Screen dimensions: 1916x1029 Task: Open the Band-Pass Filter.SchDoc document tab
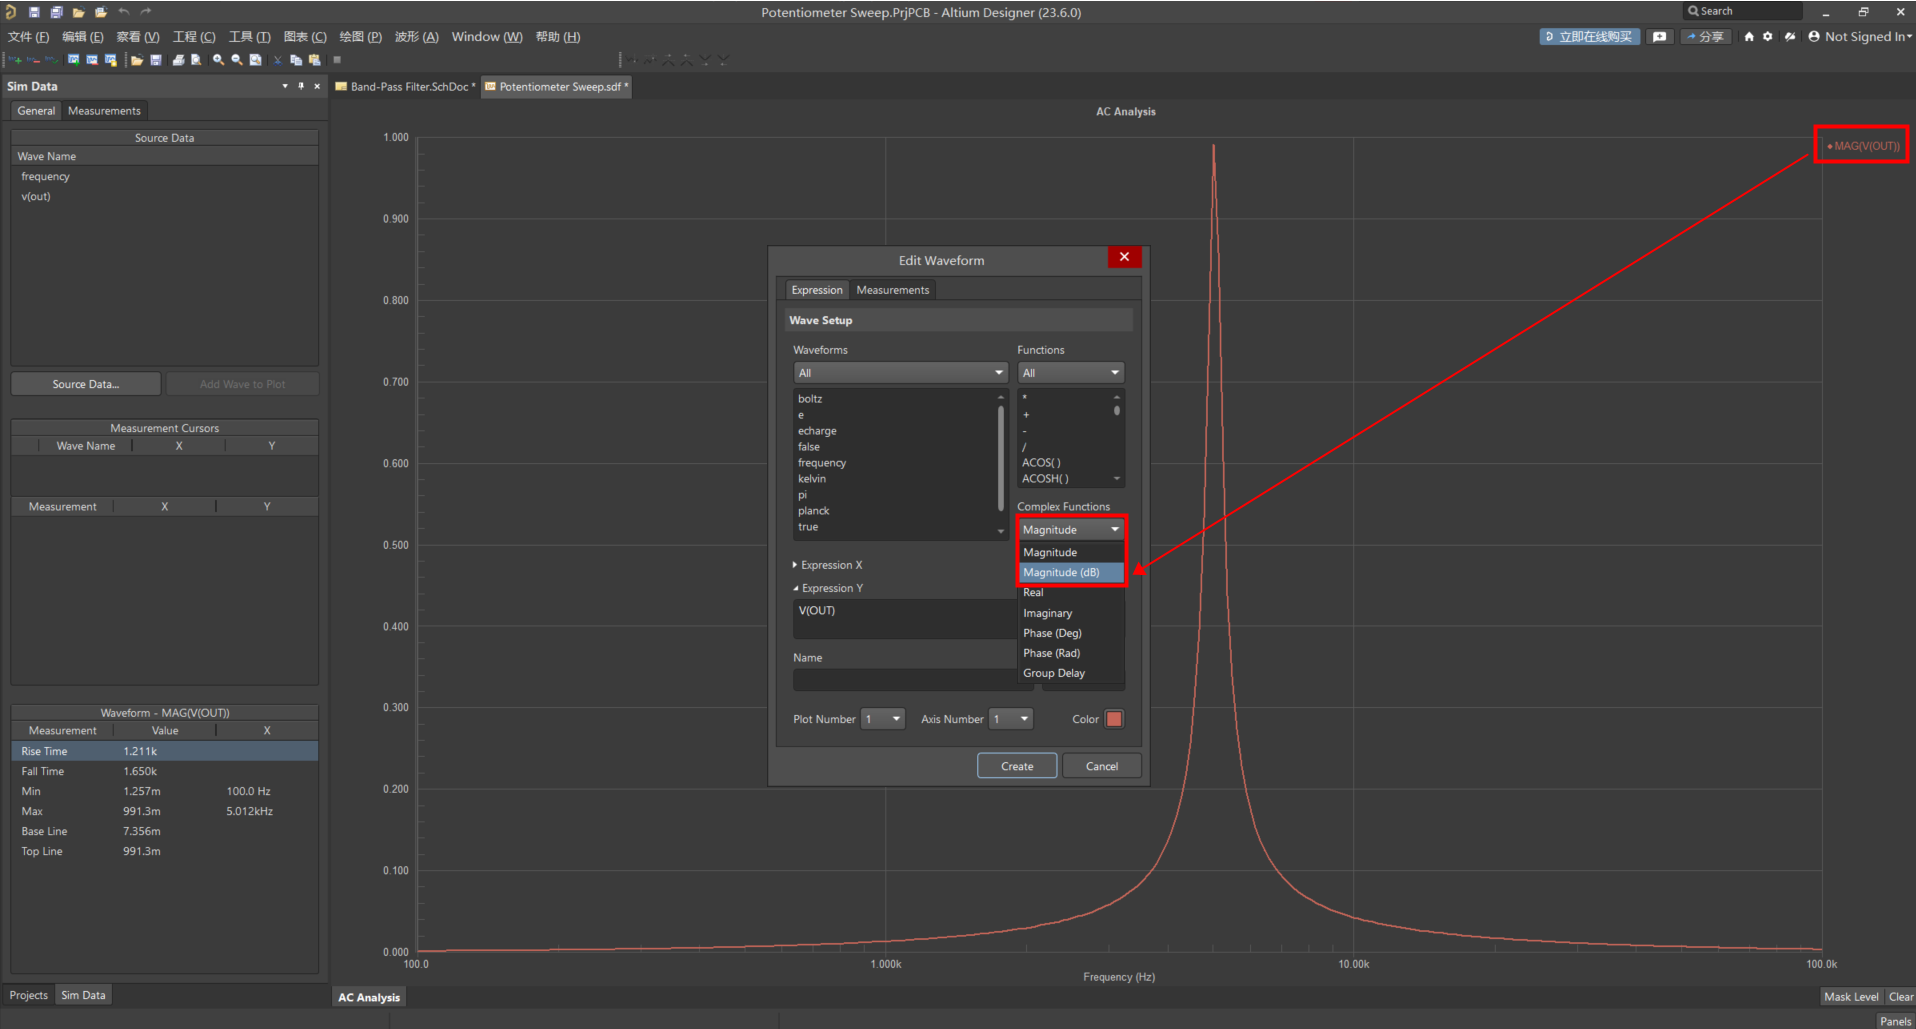pyautogui.click(x=406, y=87)
